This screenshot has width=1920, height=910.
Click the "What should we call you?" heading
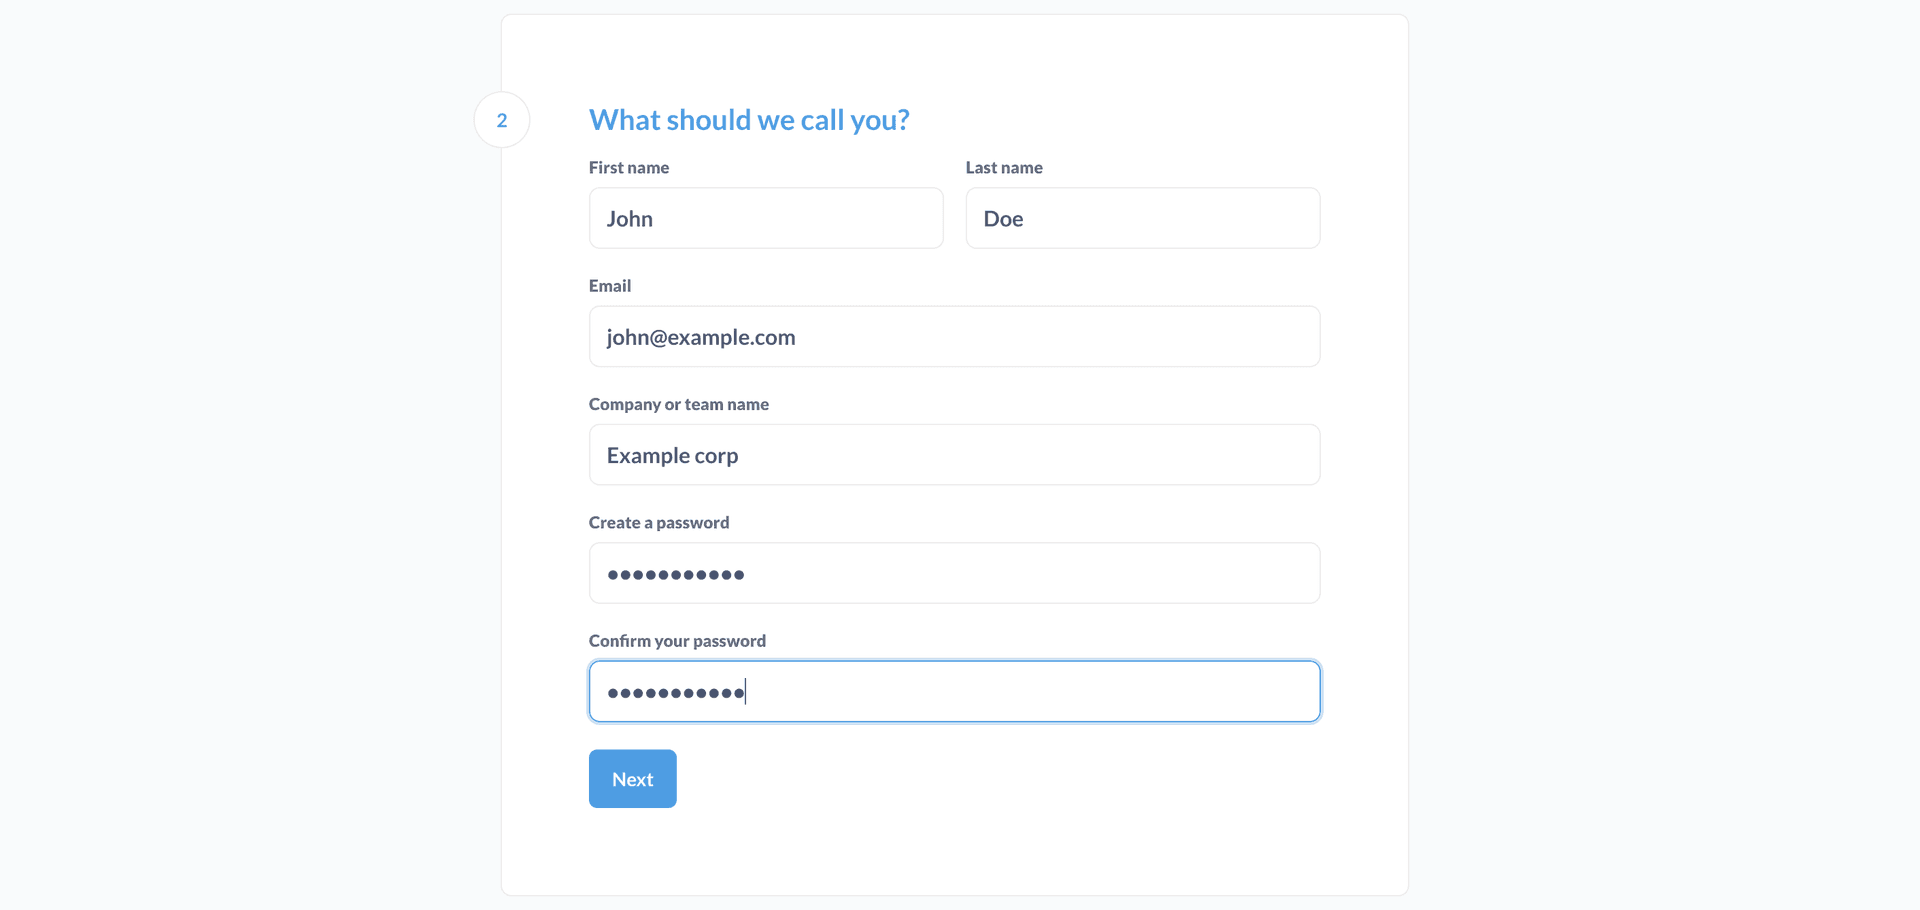pyautogui.click(x=748, y=120)
